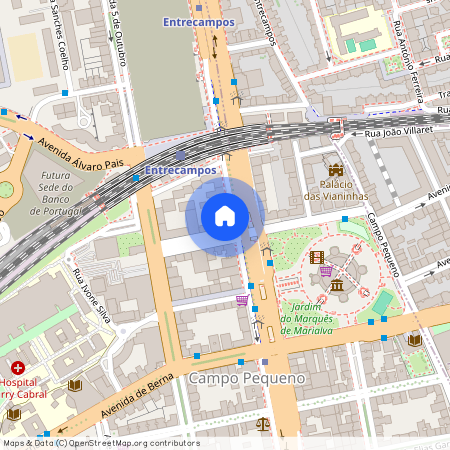This screenshot has height=450, width=450.
Task: Select the cinema film icon in Campo Pequeno
Action: click(317, 257)
